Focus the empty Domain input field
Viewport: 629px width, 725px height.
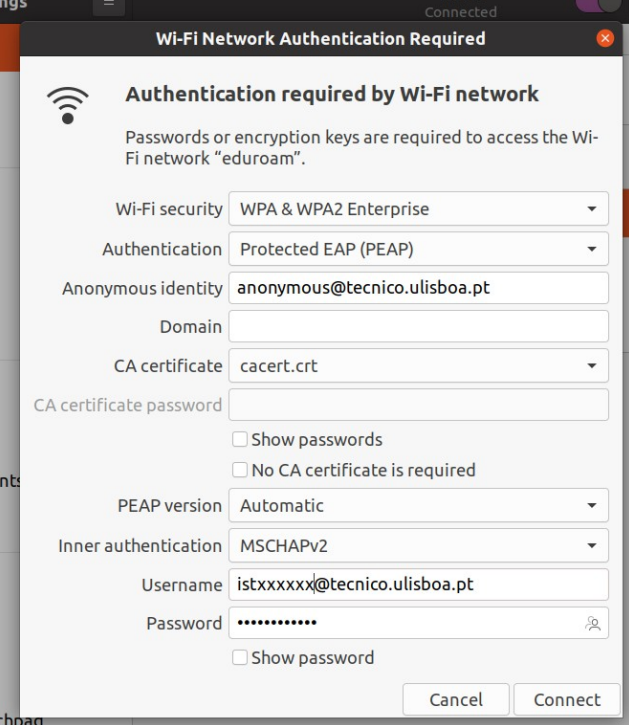(x=418, y=326)
